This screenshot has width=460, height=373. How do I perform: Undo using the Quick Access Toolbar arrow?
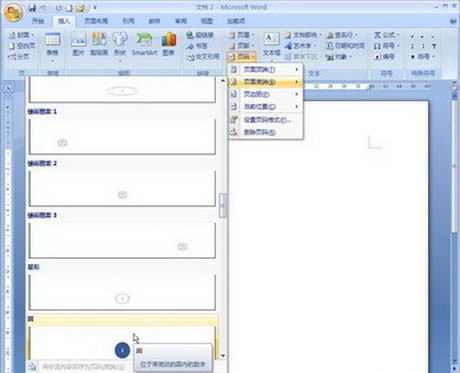43,7
